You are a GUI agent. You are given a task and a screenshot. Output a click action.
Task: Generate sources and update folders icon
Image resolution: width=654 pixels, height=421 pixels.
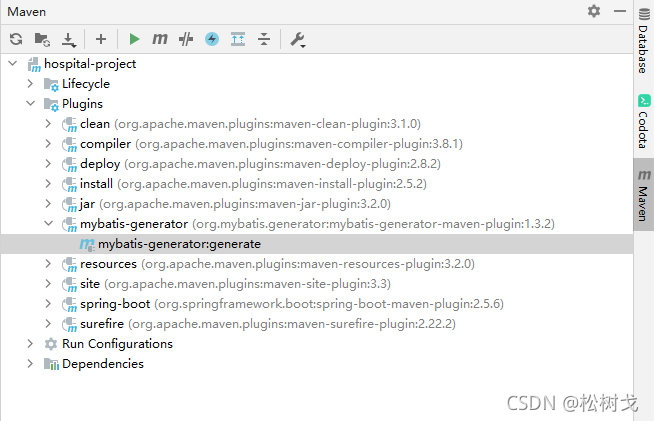point(42,39)
